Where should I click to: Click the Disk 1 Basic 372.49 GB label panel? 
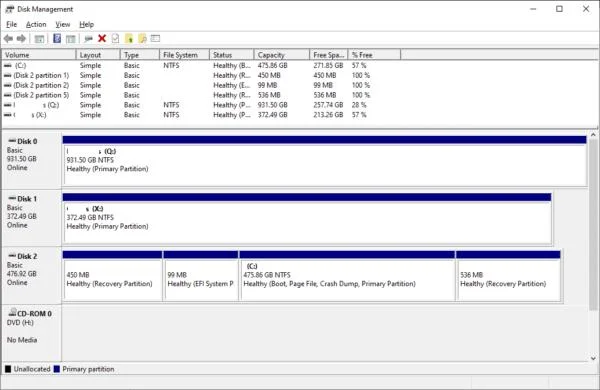click(x=31, y=217)
